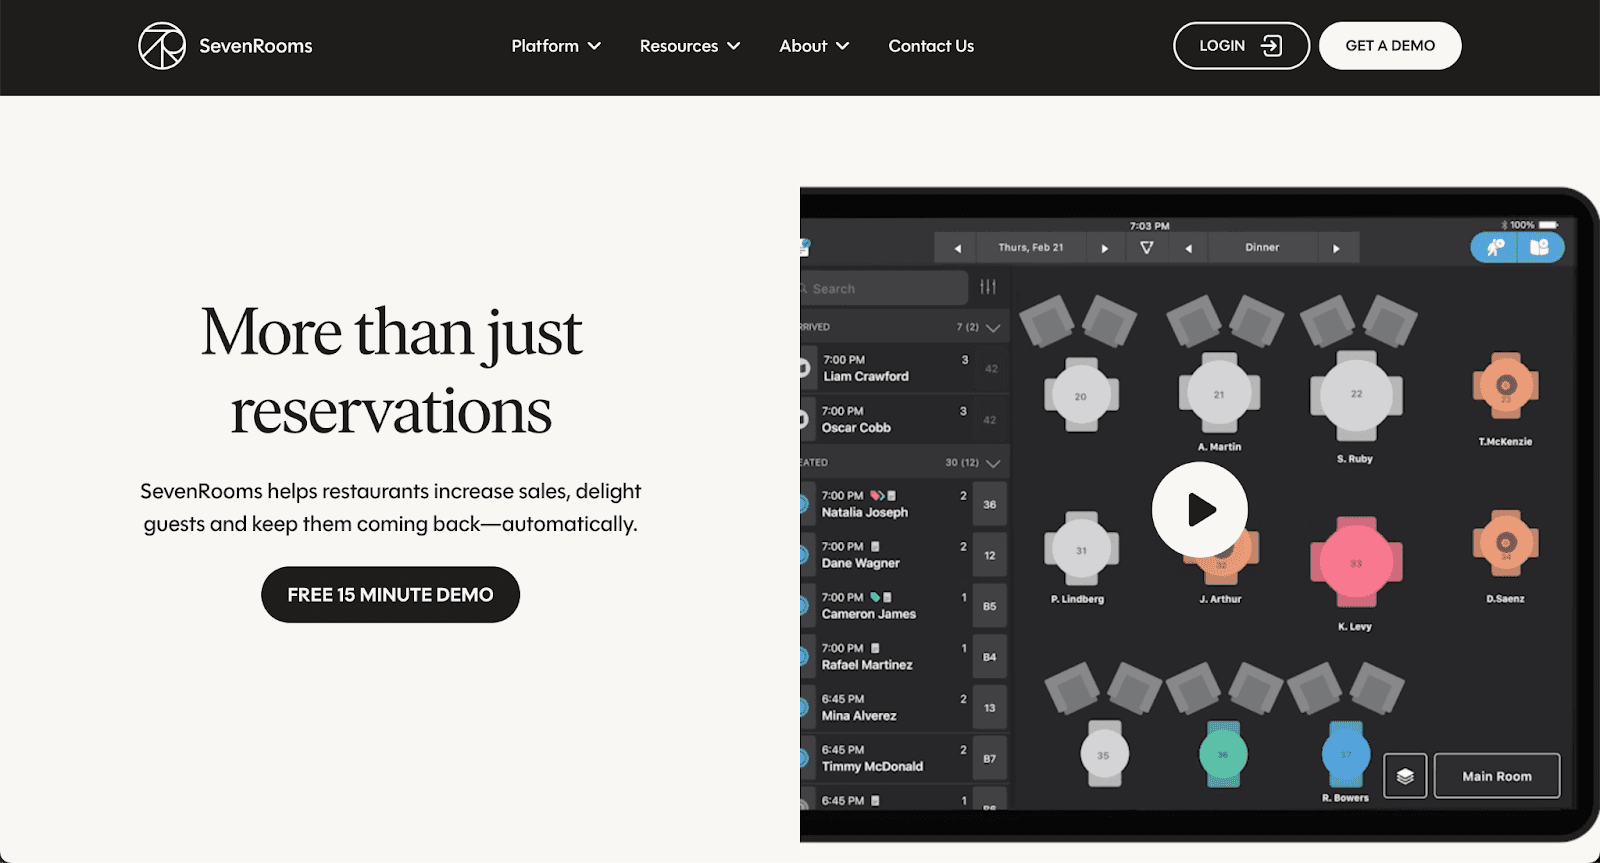Select orange table of T.McKenzie
This screenshot has height=863, width=1600.
(x=1505, y=386)
